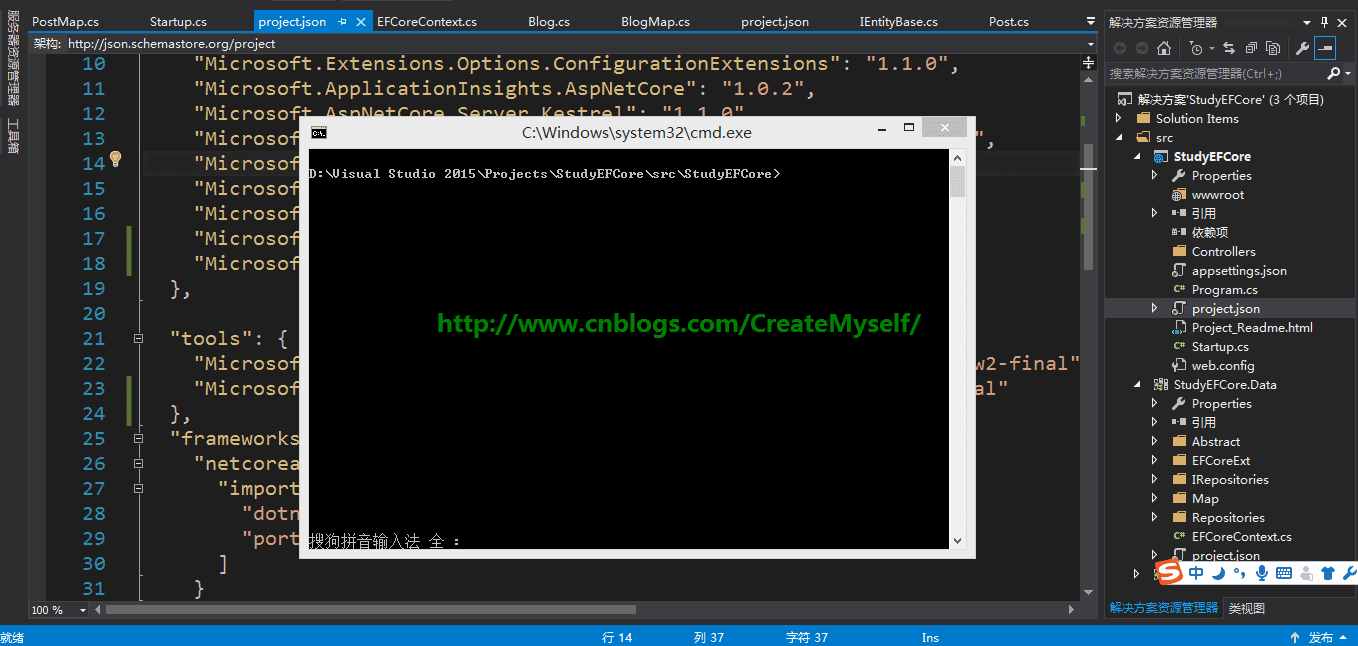This screenshot has width=1358, height=646.
Task: Click the search magnifier icon in Solution Explorer
Action: pyautogui.click(x=1333, y=73)
